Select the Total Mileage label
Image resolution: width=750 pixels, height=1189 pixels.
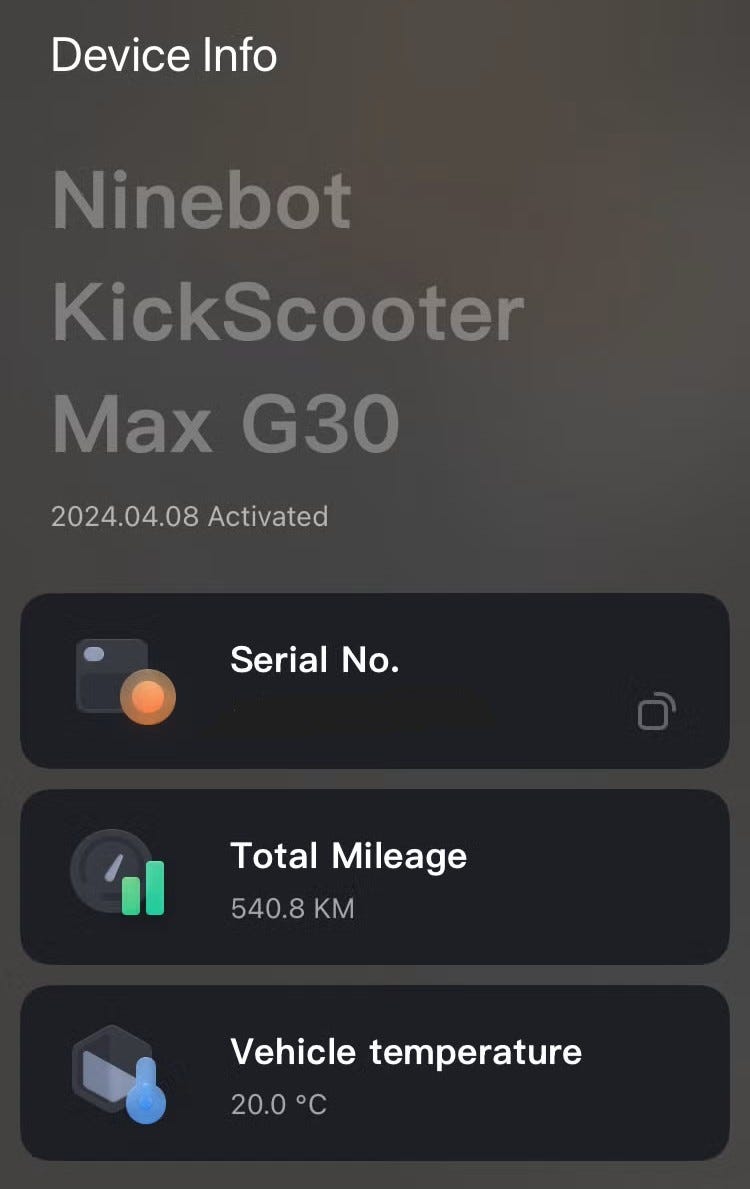pyautogui.click(x=348, y=855)
